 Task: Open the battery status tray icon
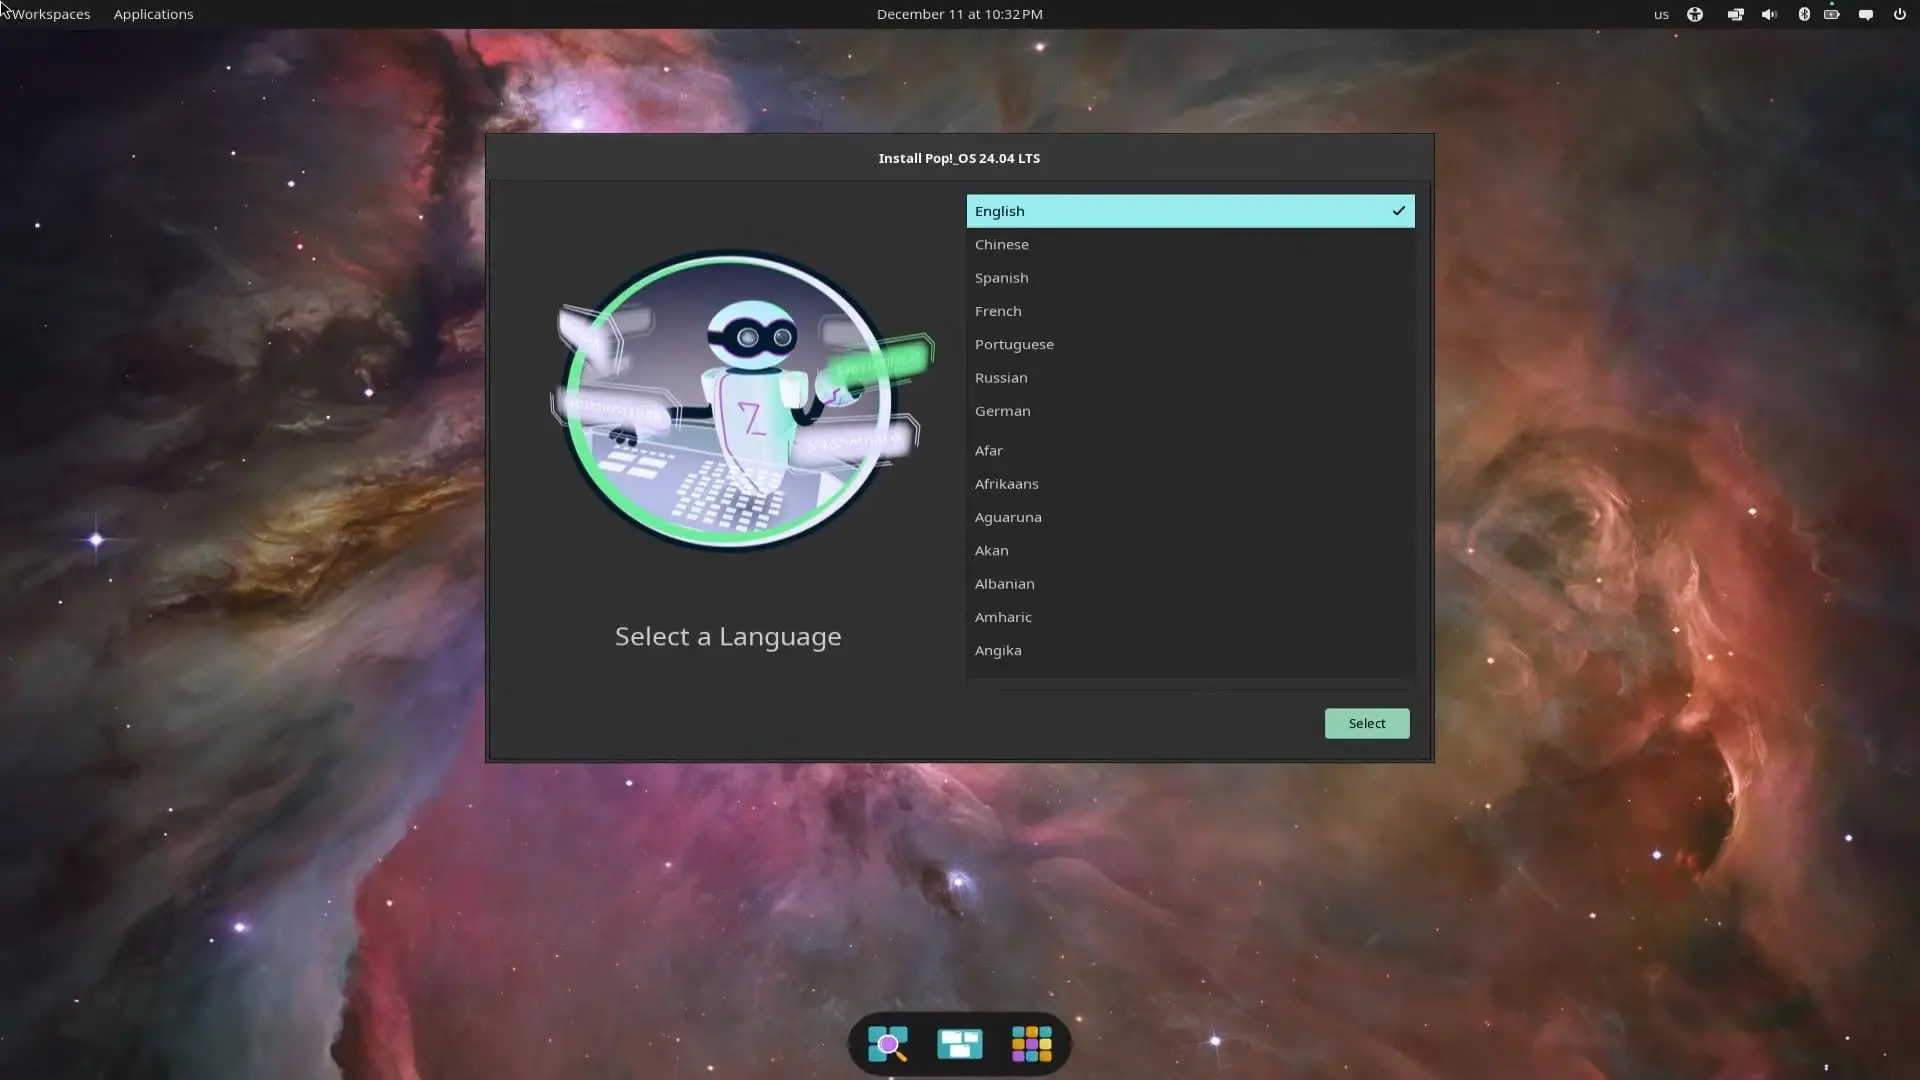1832,14
